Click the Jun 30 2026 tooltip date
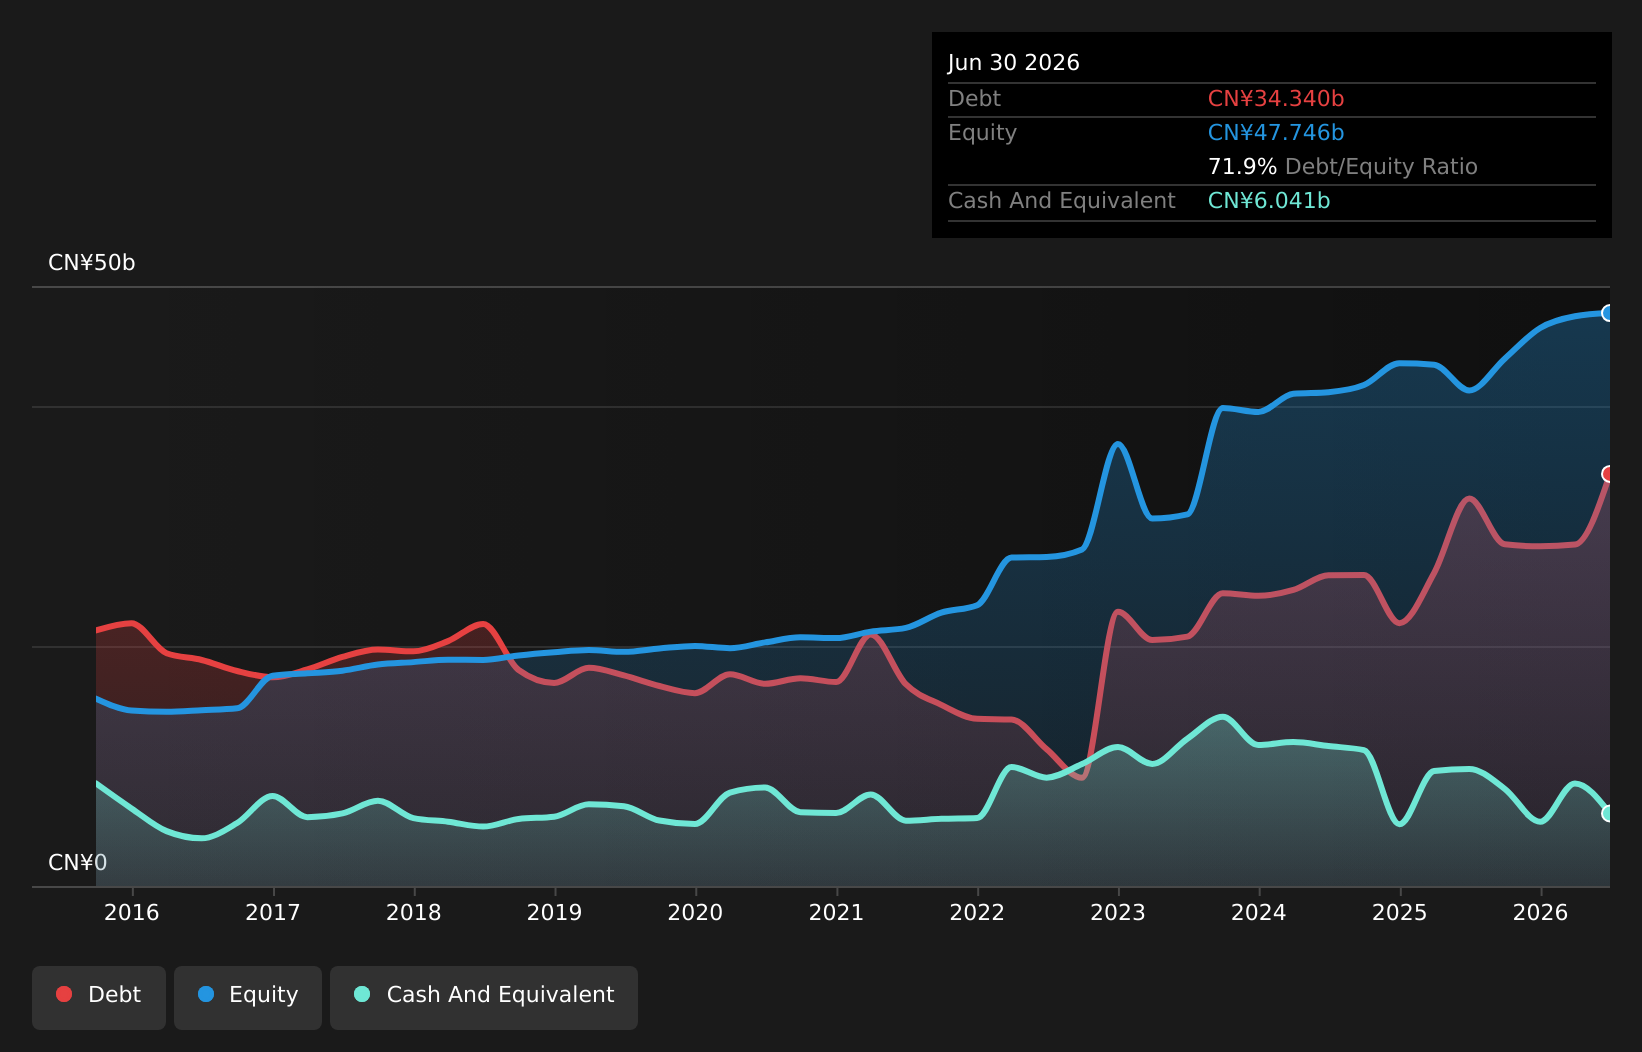Image resolution: width=1642 pixels, height=1052 pixels. point(1014,63)
